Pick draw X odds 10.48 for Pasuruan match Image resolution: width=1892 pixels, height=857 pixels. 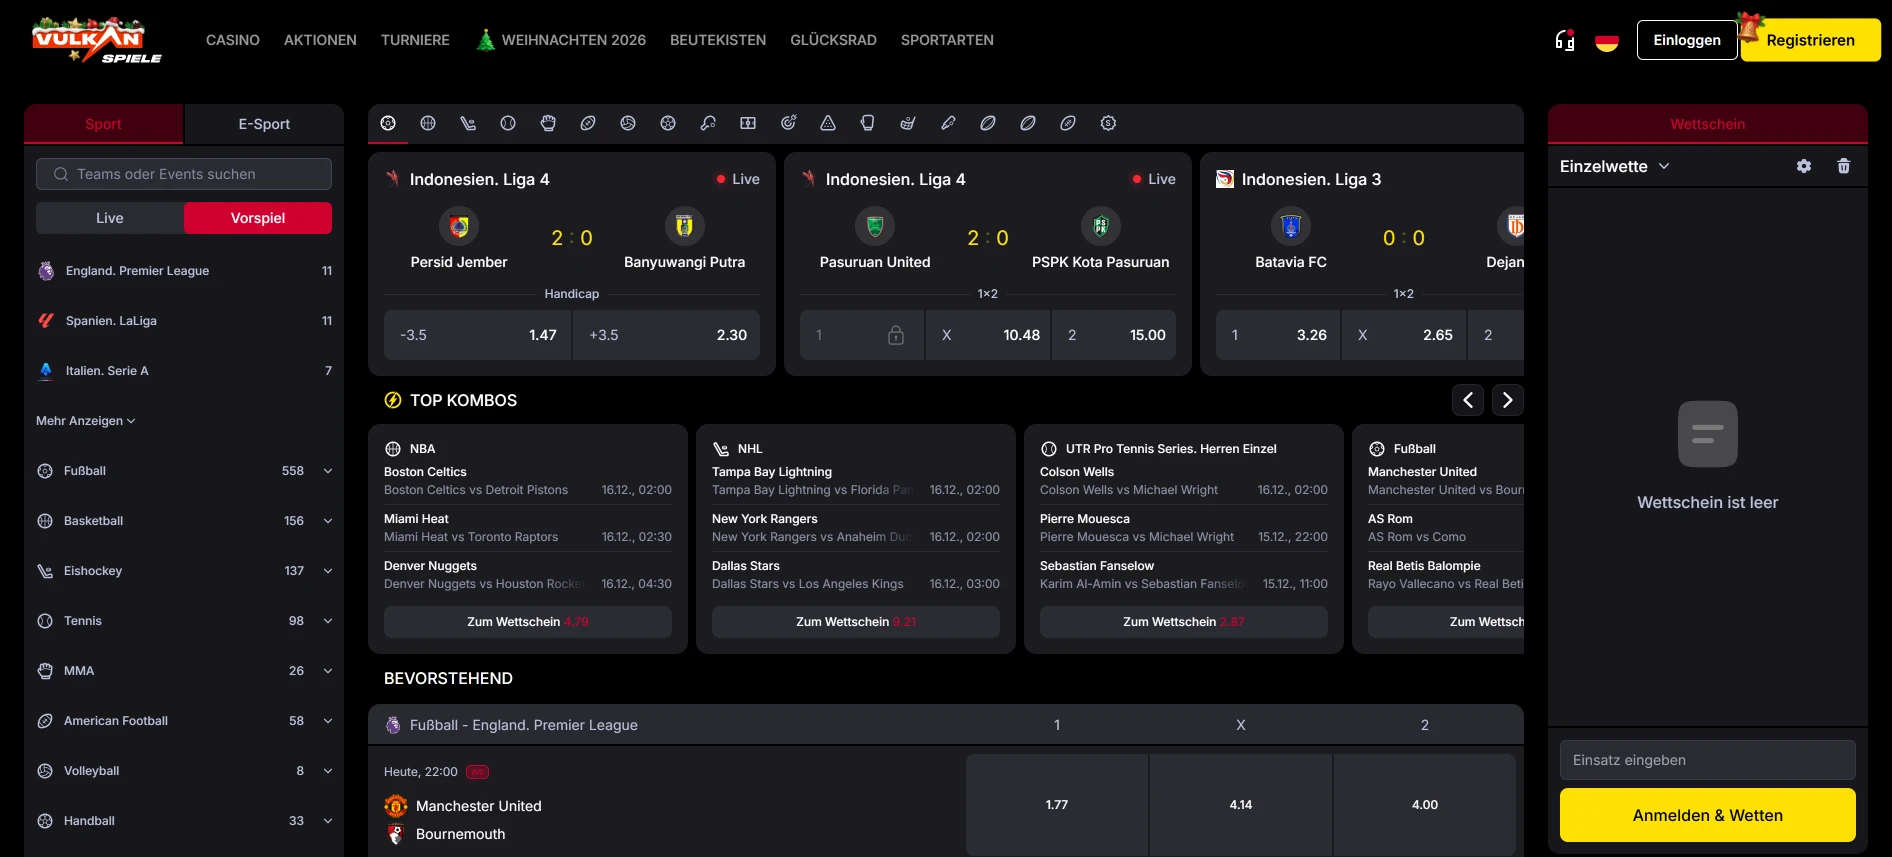[988, 335]
